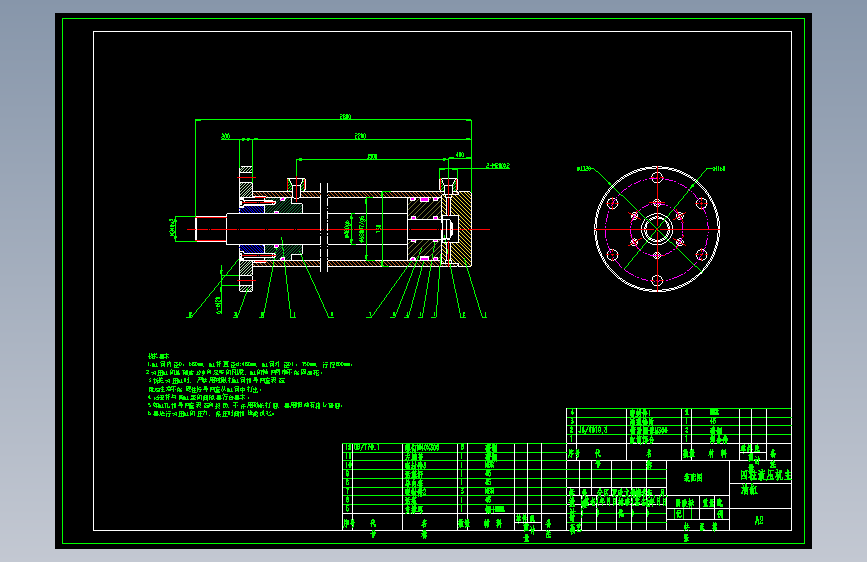The width and height of the screenshot is (867, 562).
Task: Click the technical requirements heading above notes
Action: click(158, 356)
